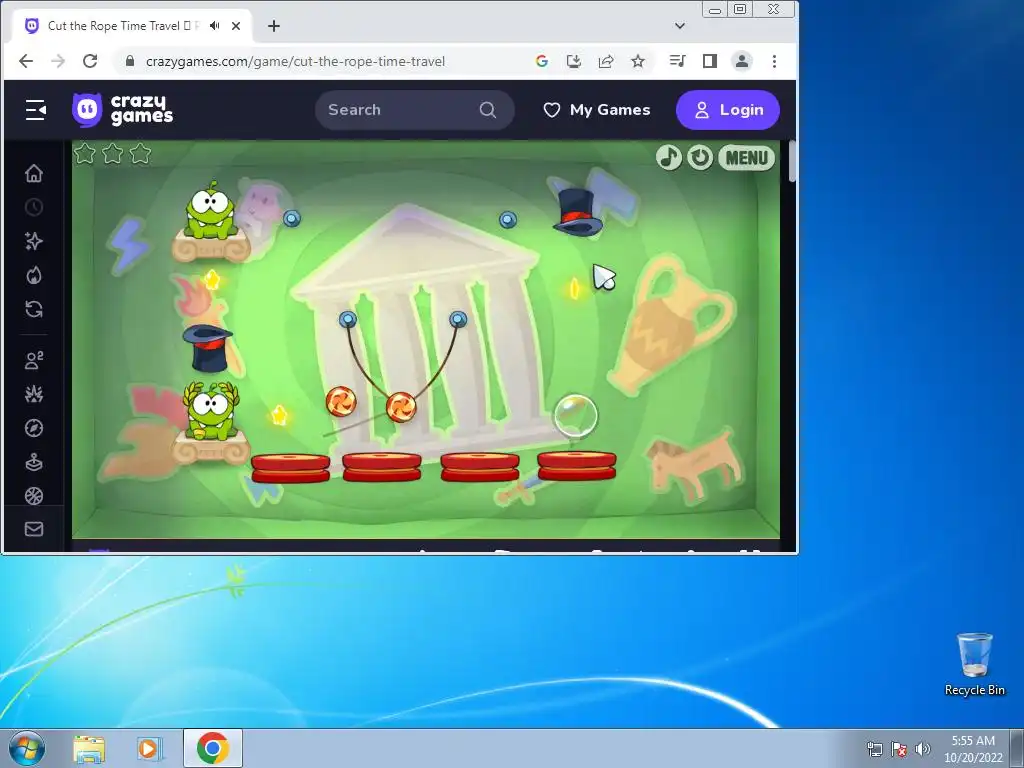Open the Windows Start menu
The height and width of the screenshot is (768, 1024).
tap(27, 748)
